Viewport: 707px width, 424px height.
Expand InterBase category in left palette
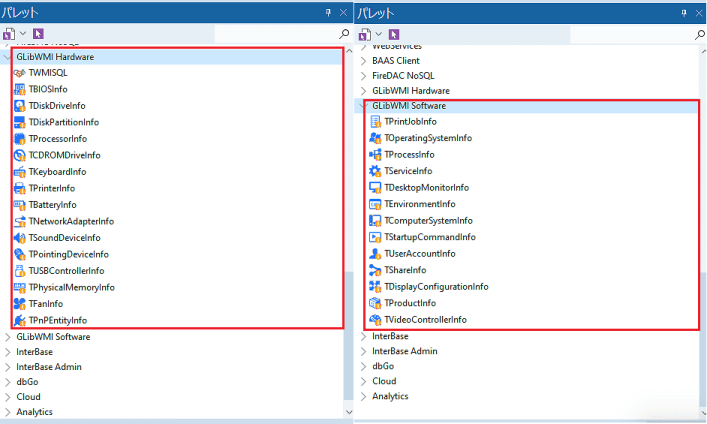coord(7,352)
